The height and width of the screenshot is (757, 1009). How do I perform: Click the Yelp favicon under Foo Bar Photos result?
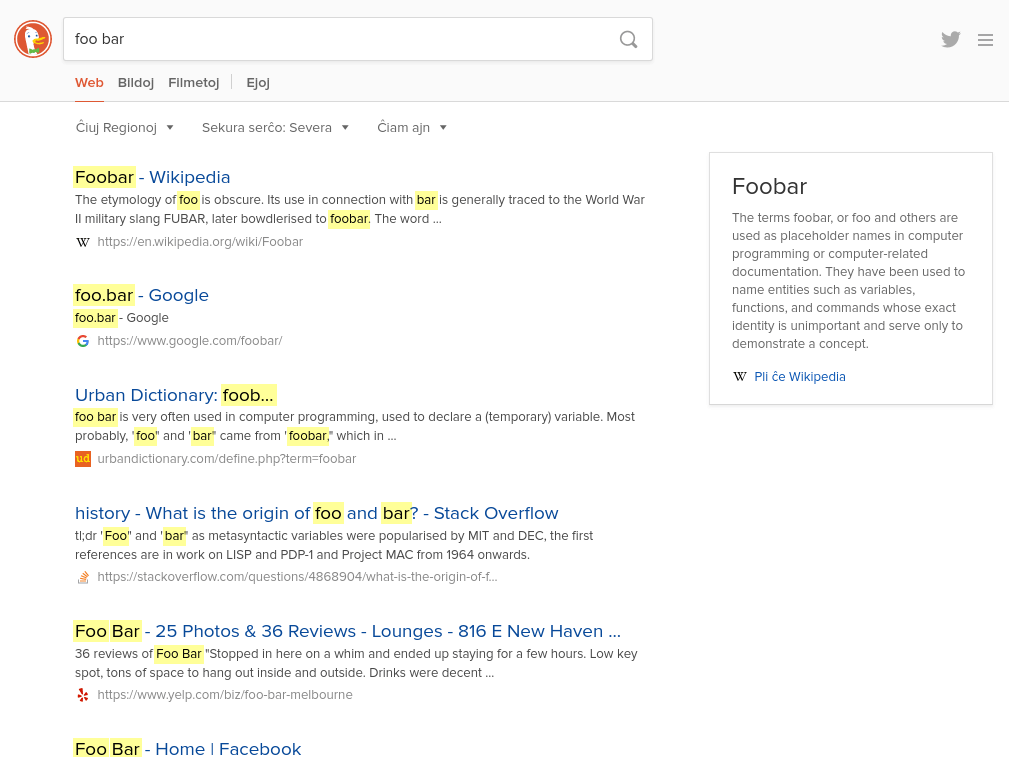83,695
